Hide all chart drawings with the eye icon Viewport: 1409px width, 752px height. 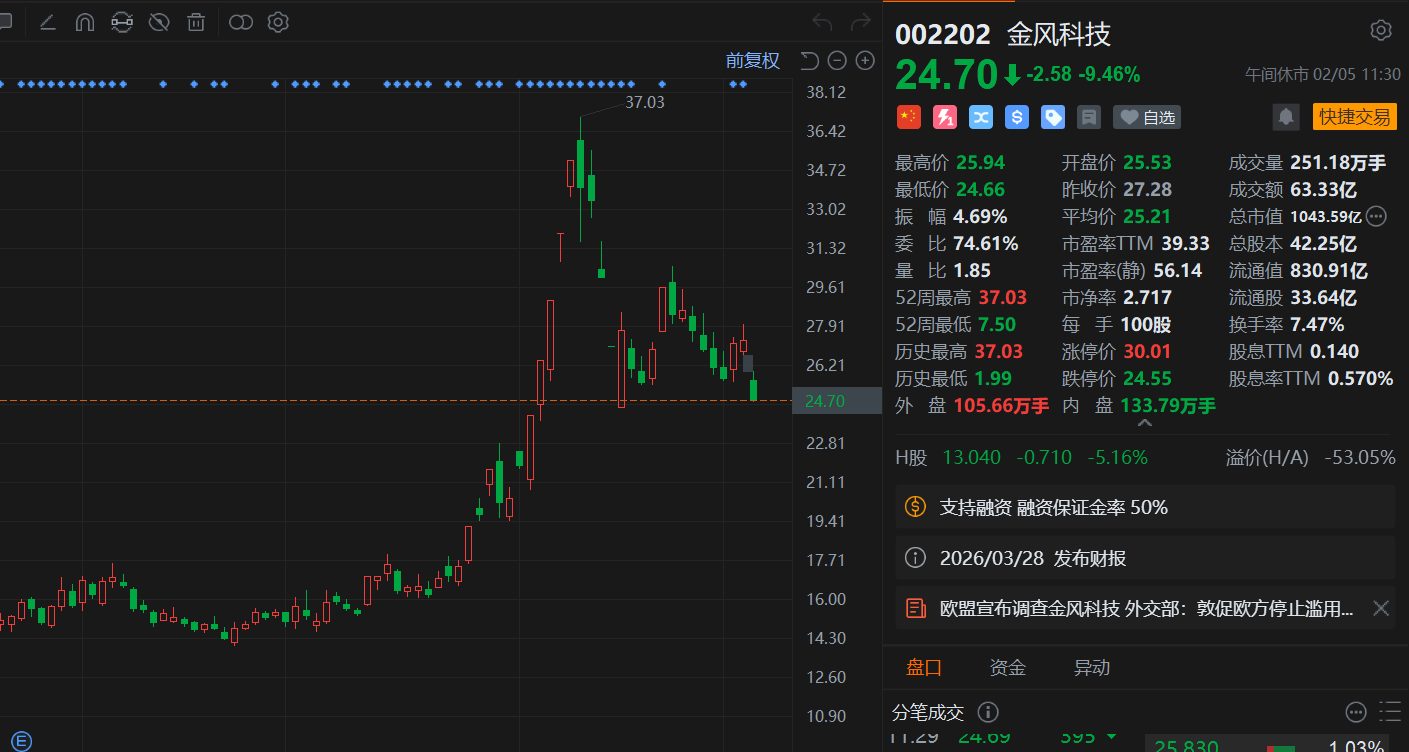[159, 22]
